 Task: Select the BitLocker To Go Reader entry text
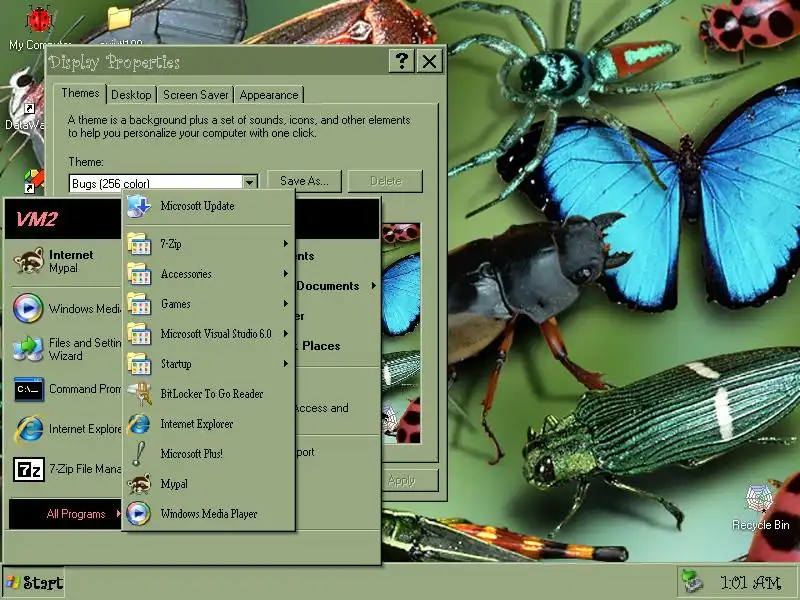212,394
